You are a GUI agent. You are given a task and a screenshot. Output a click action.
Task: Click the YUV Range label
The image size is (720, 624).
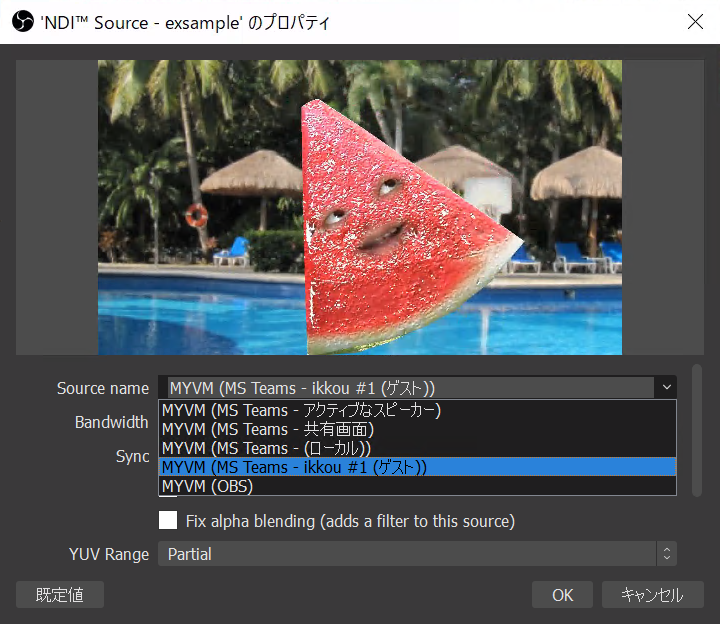point(109,554)
